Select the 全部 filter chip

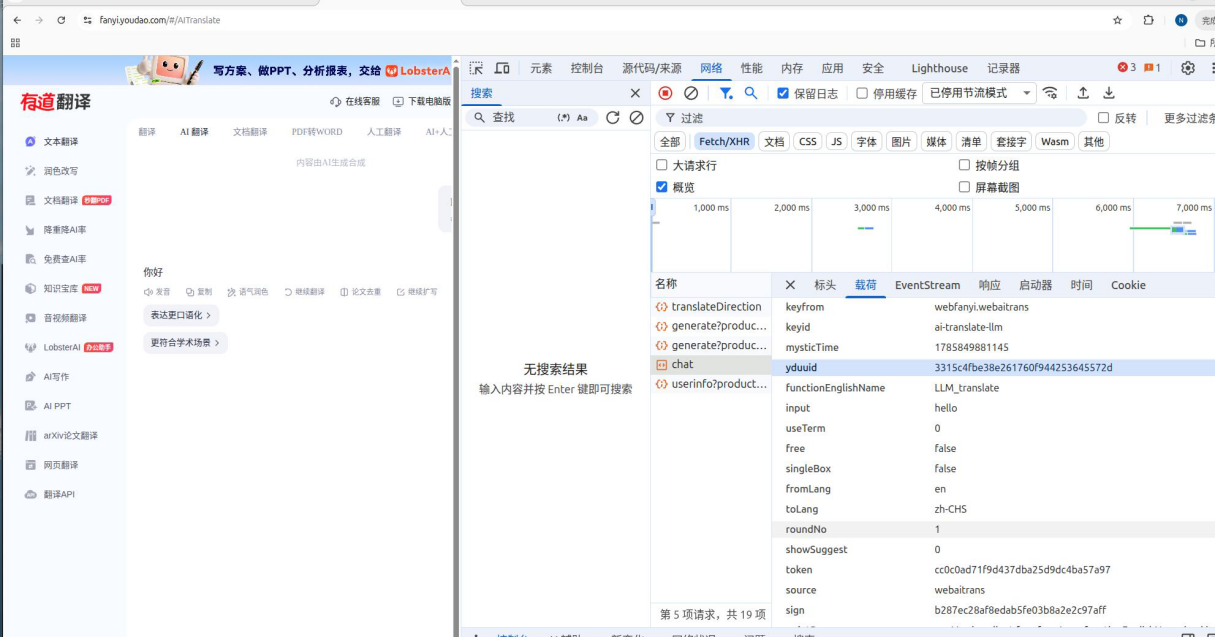point(670,142)
